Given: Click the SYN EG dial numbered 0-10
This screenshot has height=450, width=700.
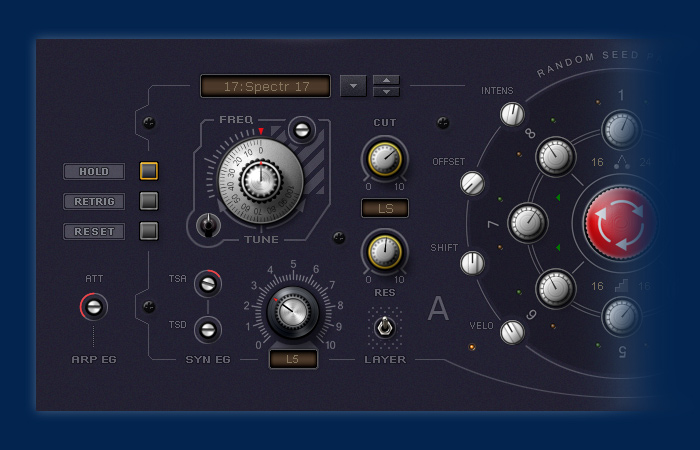Looking at the screenshot, I should coord(293,312).
